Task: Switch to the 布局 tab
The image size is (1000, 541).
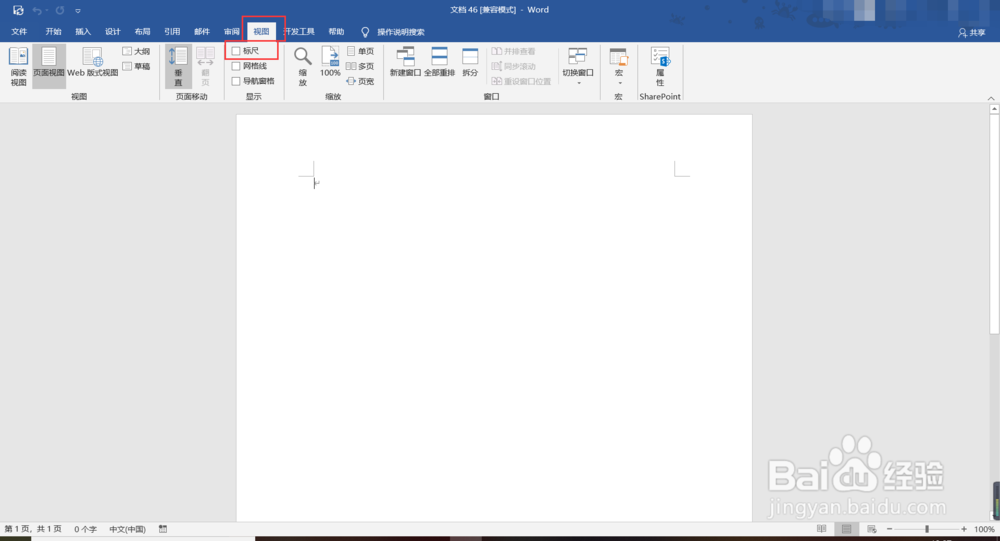Action: coord(142,31)
